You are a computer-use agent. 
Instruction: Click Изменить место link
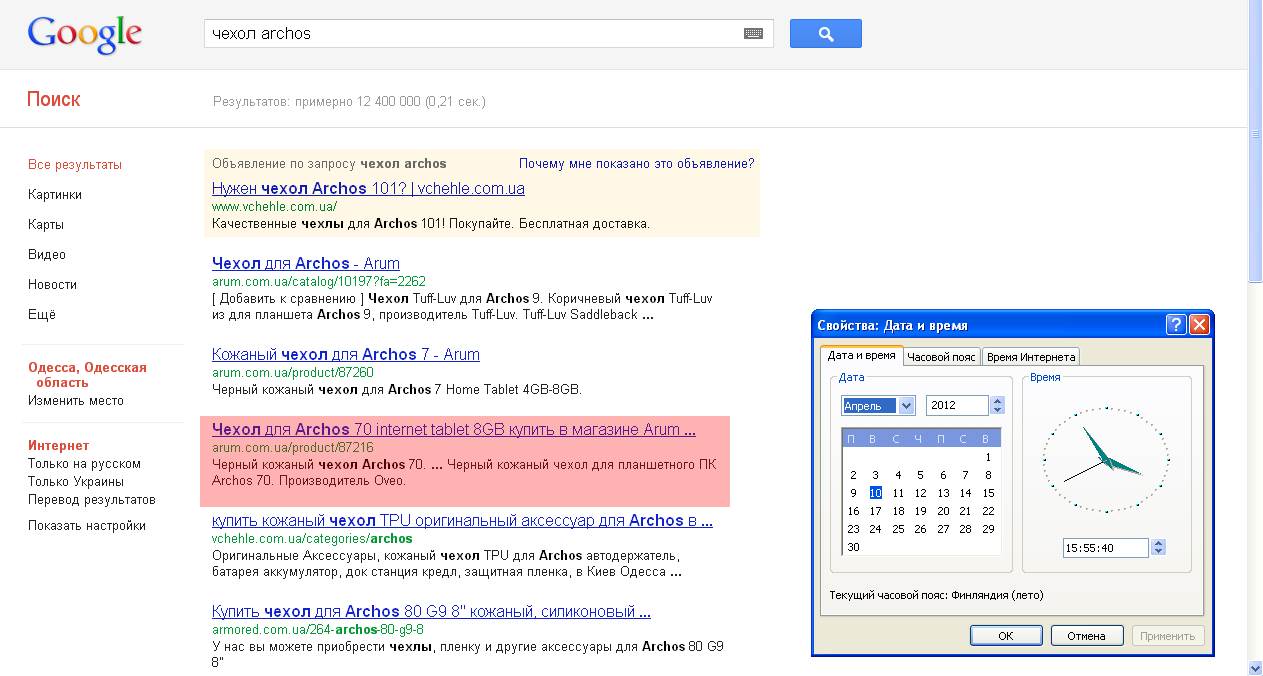point(76,401)
